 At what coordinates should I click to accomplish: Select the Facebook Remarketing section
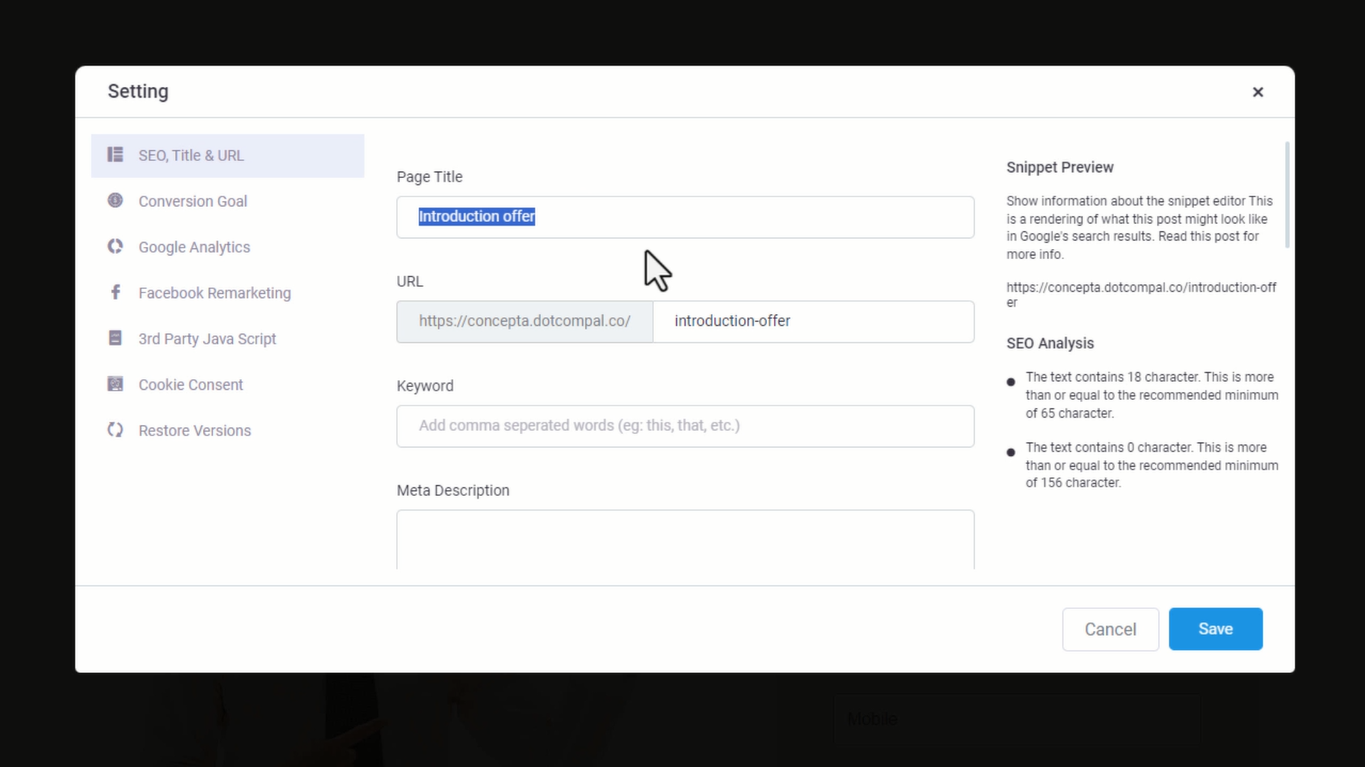point(228,293)
